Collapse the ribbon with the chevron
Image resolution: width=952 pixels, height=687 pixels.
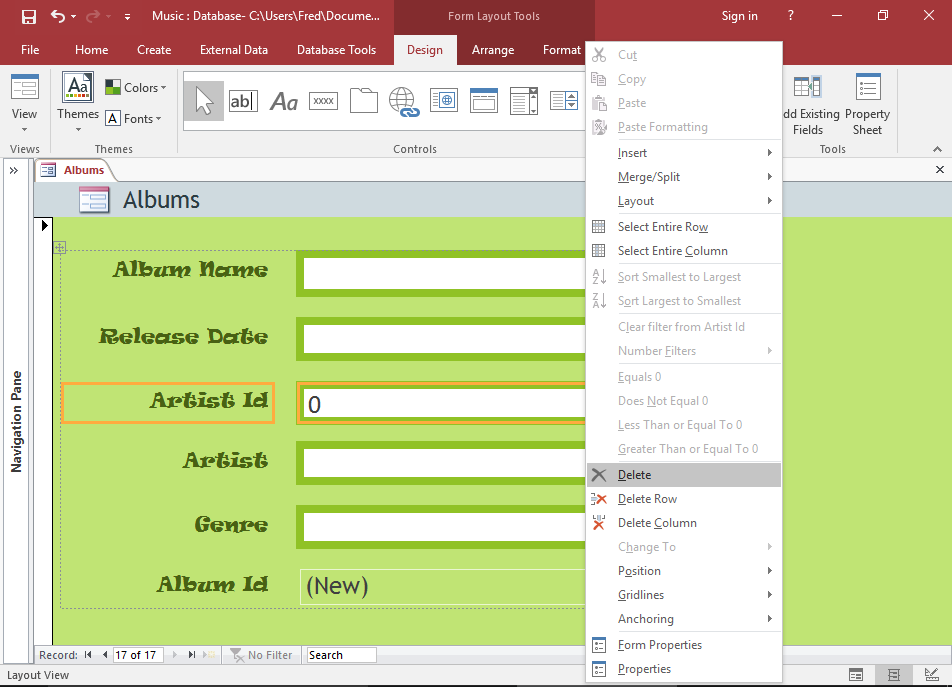pyautogui.click(x=937, y=149)
